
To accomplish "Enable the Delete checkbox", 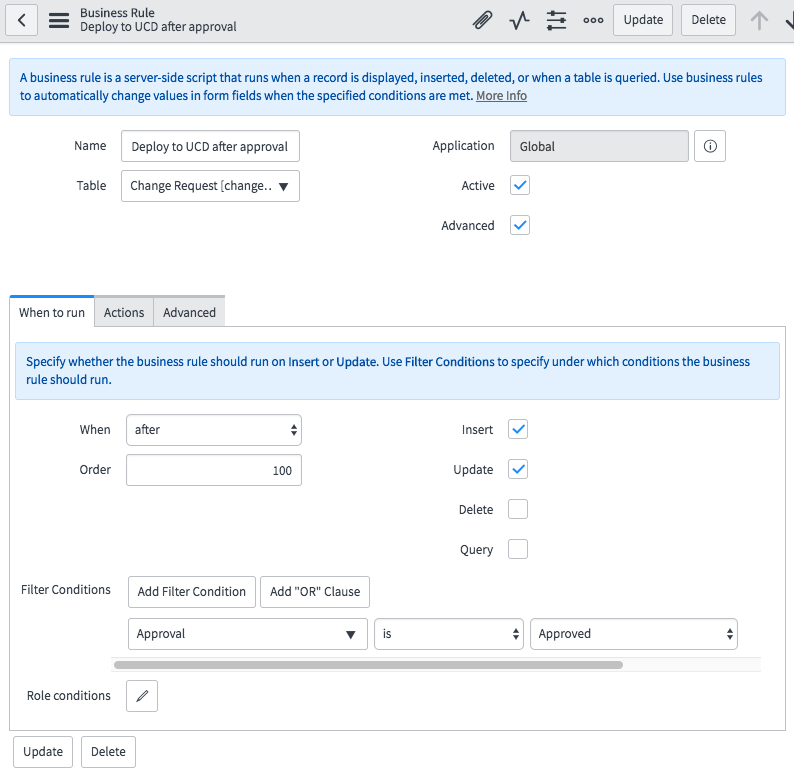I will 517,510.
